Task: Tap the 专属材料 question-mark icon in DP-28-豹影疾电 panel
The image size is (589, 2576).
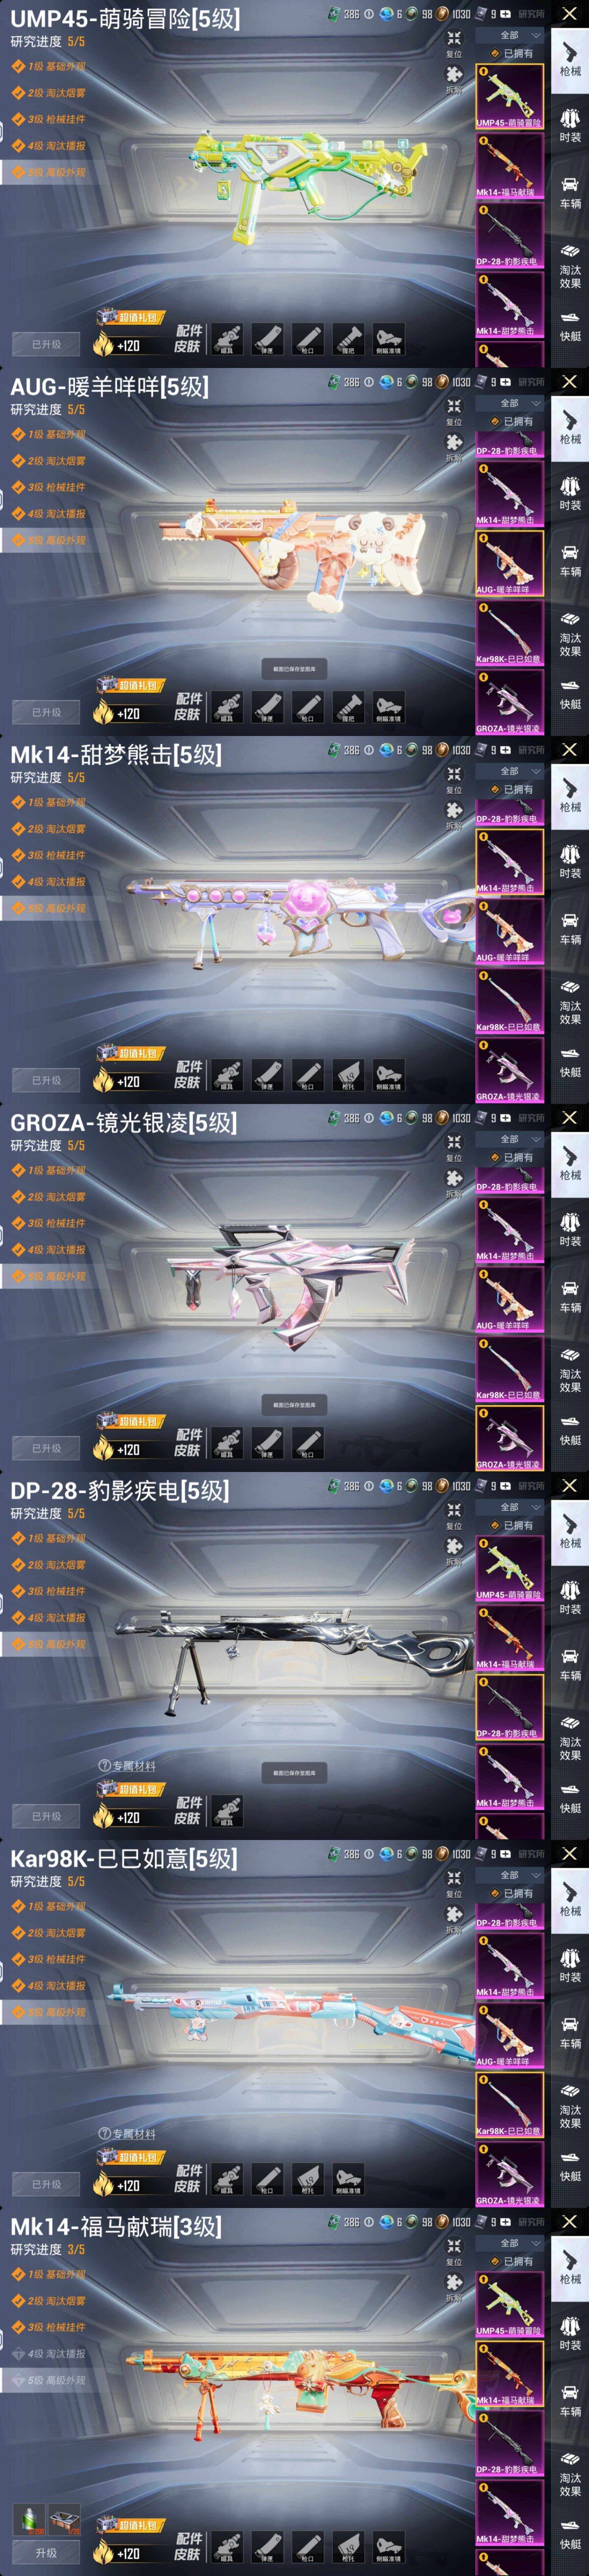Action: [104, 1766]
